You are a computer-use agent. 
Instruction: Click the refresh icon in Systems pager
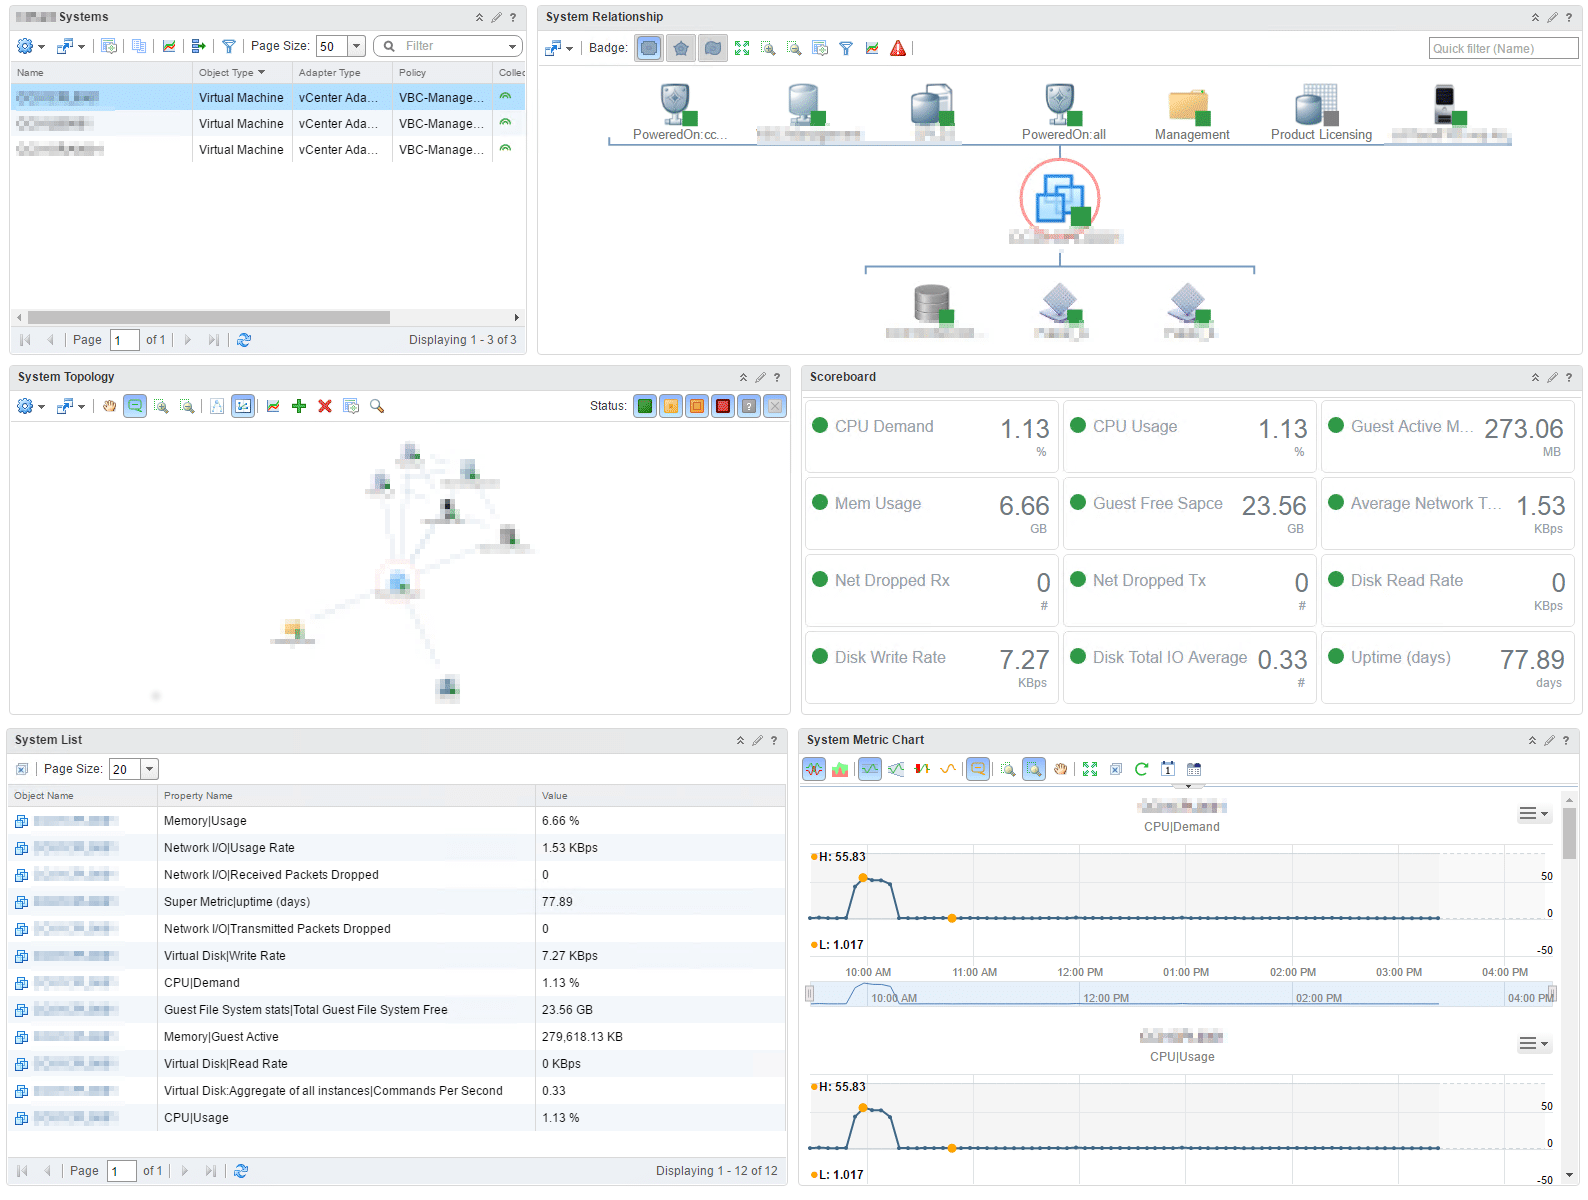(244, 340)
